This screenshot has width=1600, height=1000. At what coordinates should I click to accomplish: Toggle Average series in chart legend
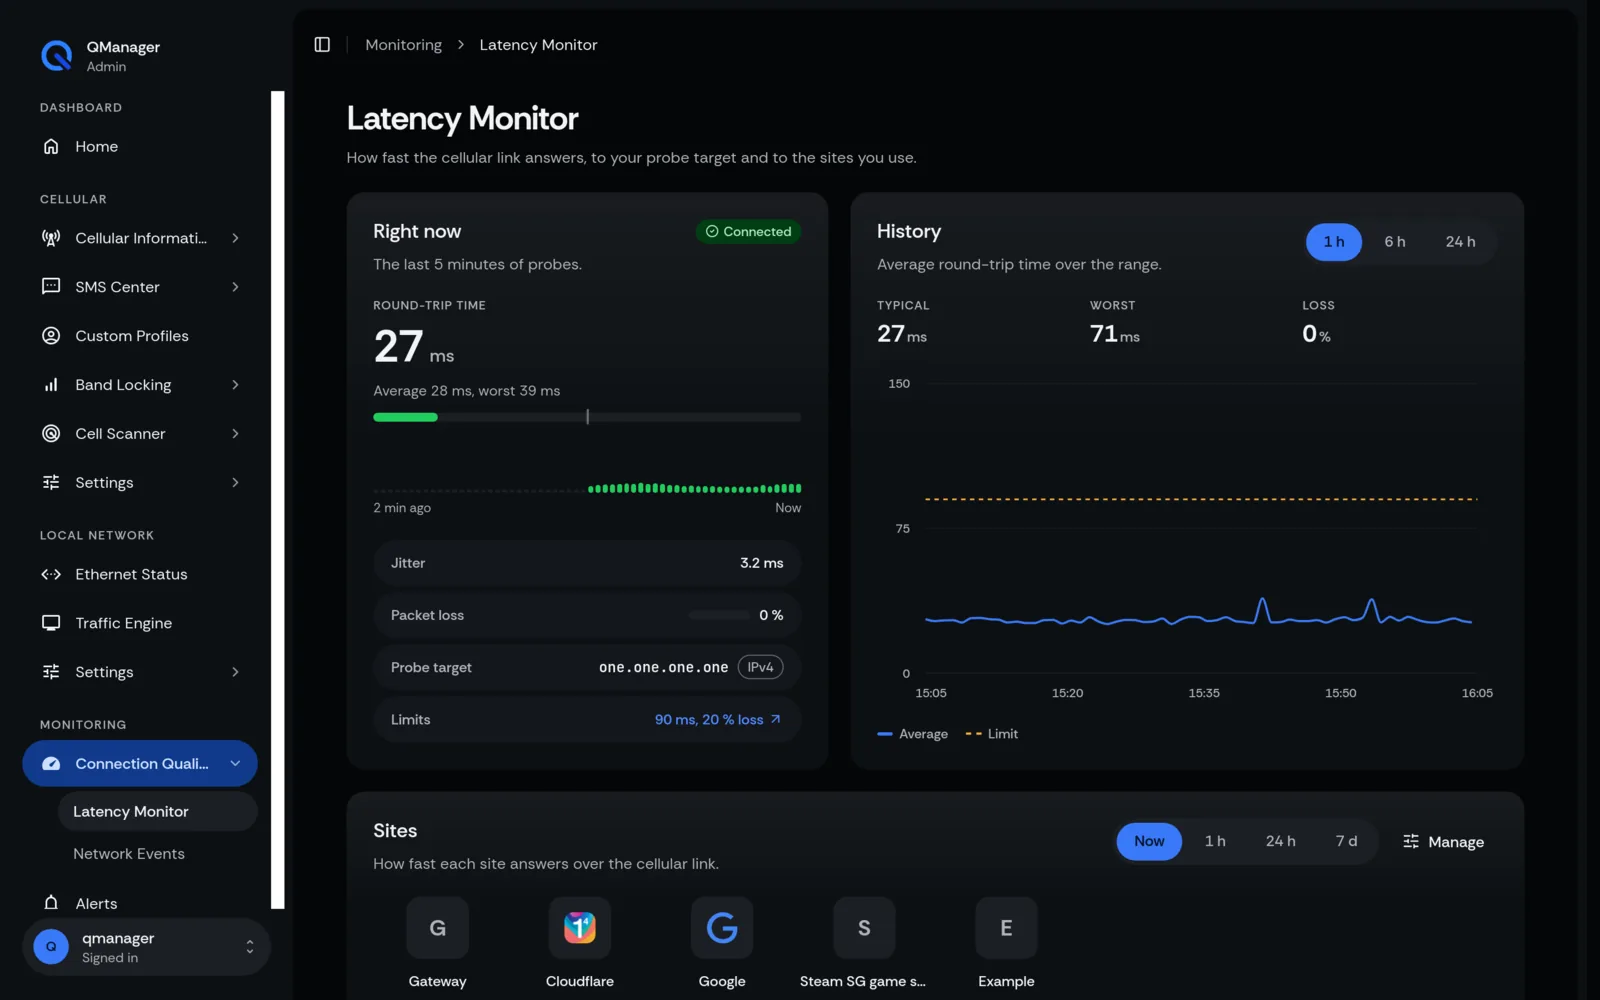(x=913, y=734)
